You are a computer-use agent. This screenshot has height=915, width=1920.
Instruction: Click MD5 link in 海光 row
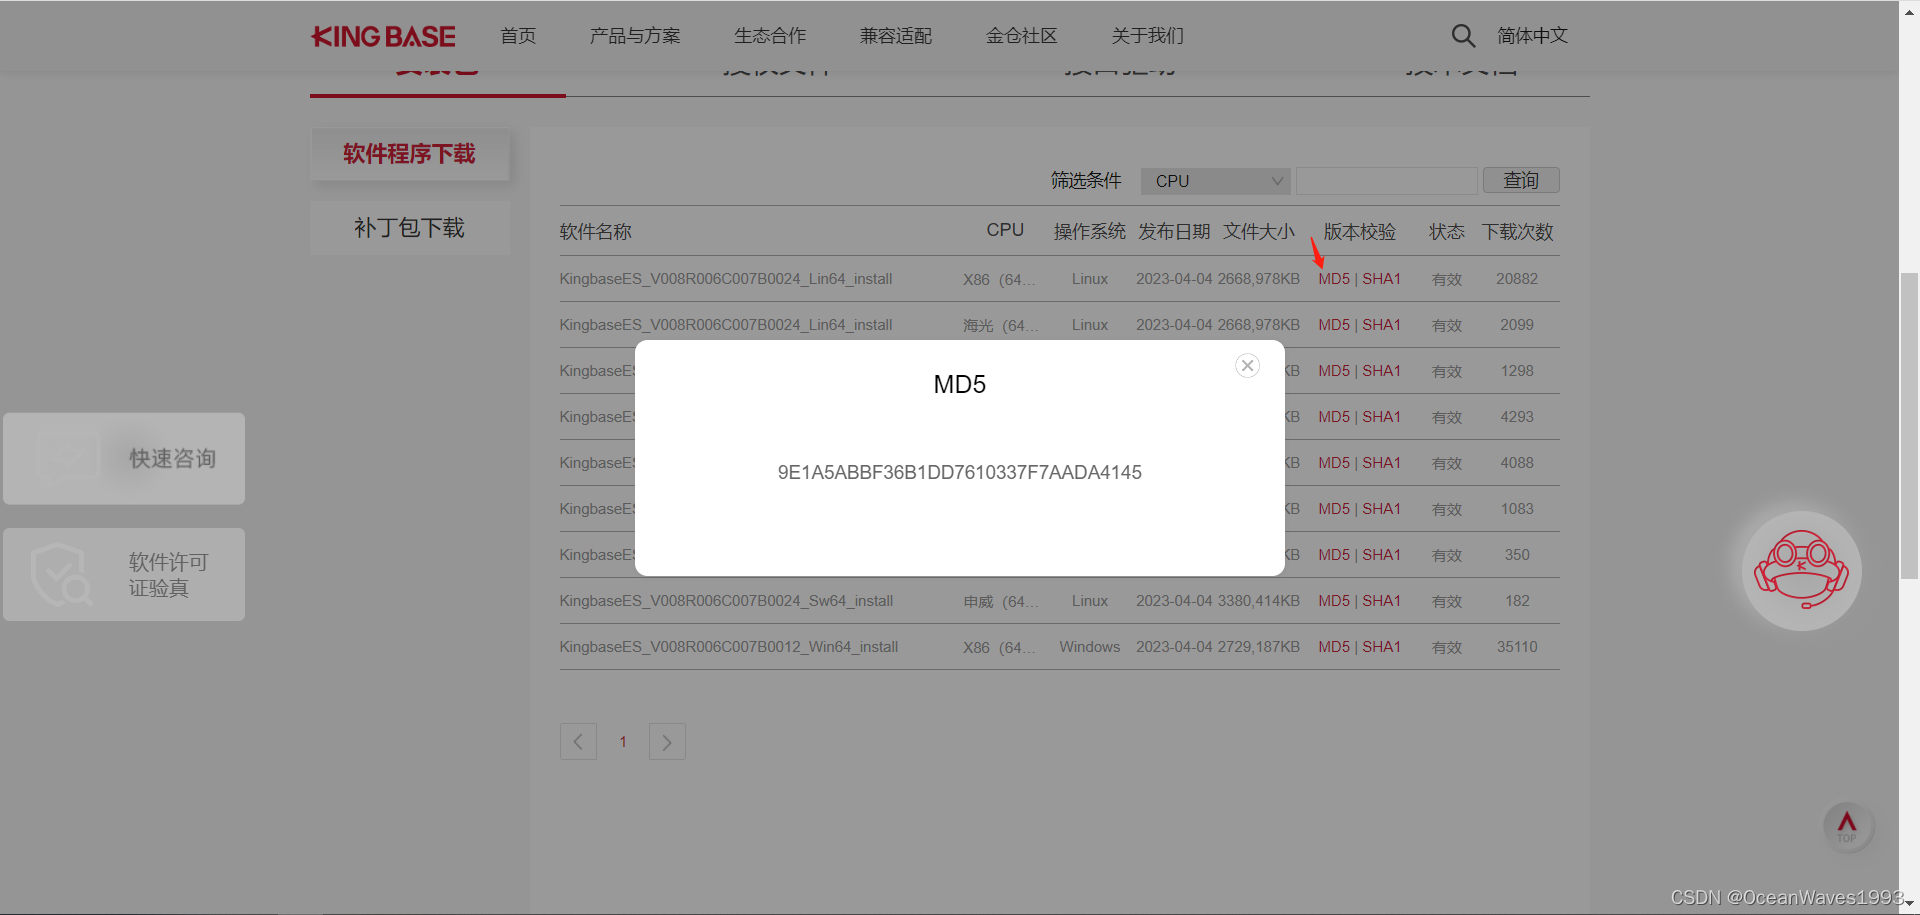click(1334, 325)
